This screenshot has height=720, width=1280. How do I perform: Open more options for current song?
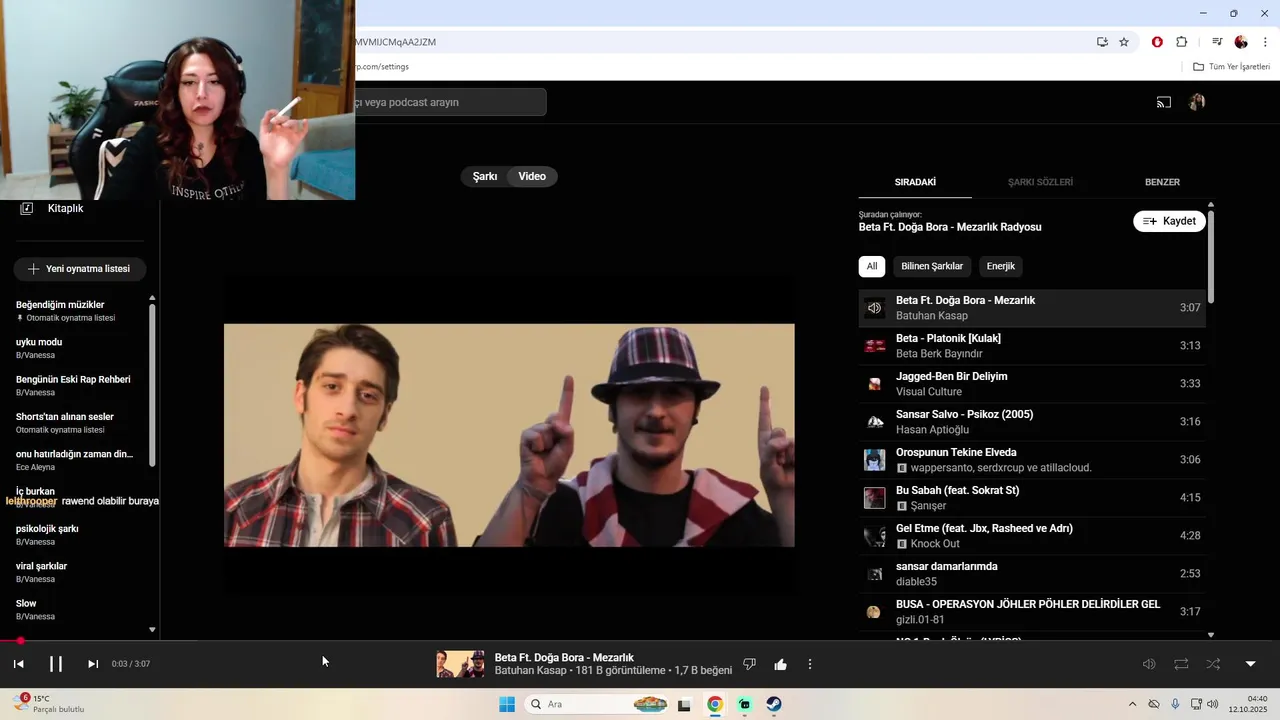[x=810, y=664]
